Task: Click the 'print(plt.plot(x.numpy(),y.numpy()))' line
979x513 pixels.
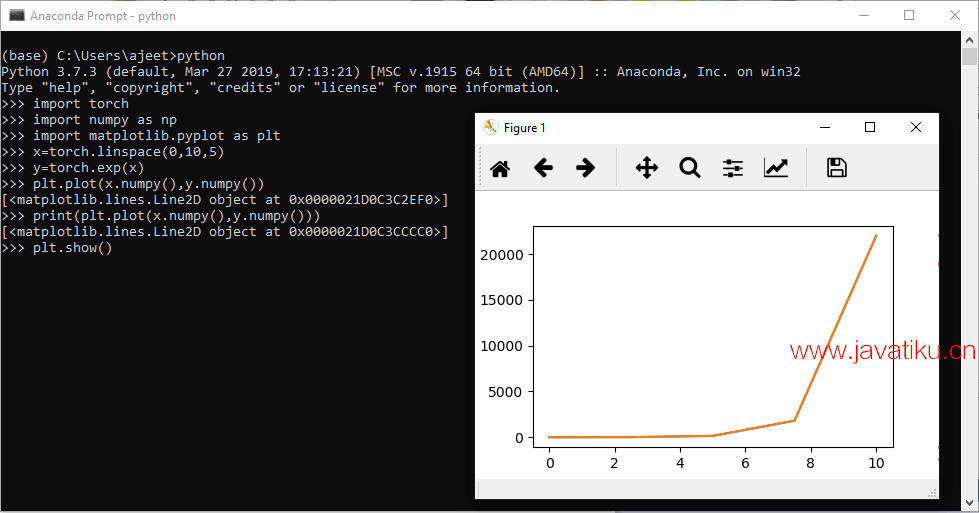Action: pyautogui.click(x=161, y=216)
